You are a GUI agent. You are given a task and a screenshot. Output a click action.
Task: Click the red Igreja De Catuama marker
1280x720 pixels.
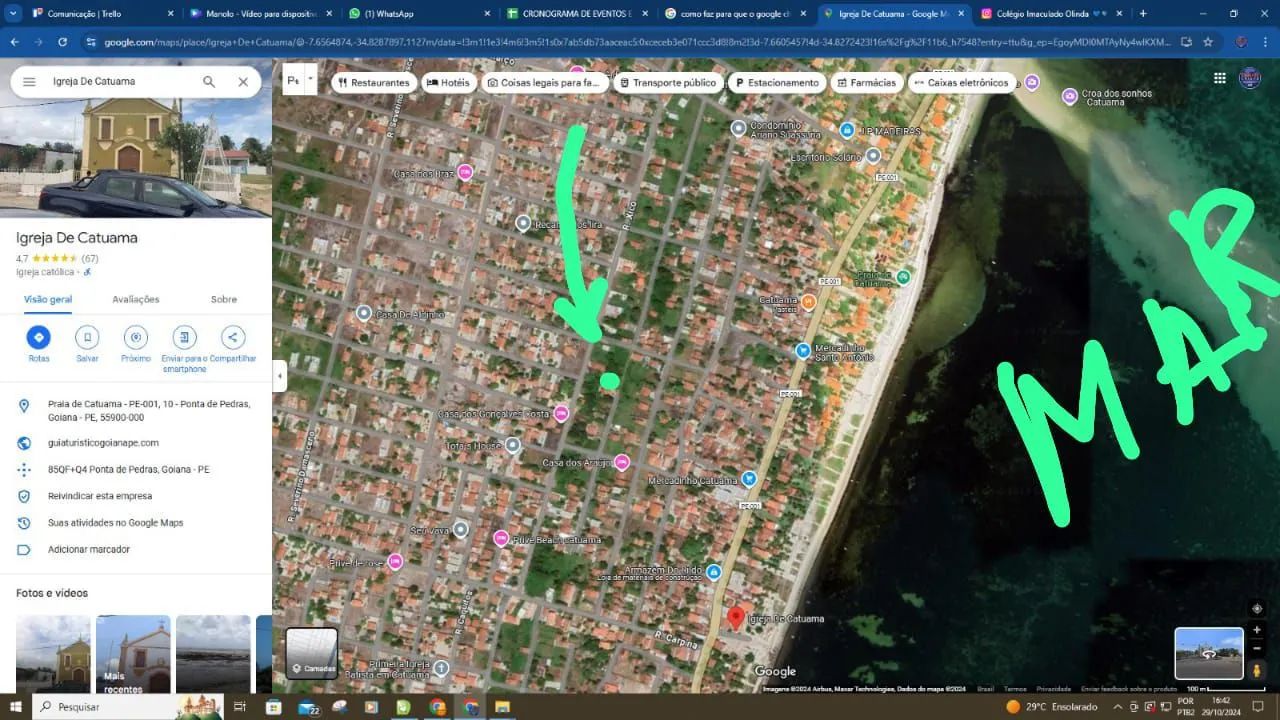pos(736,617)
